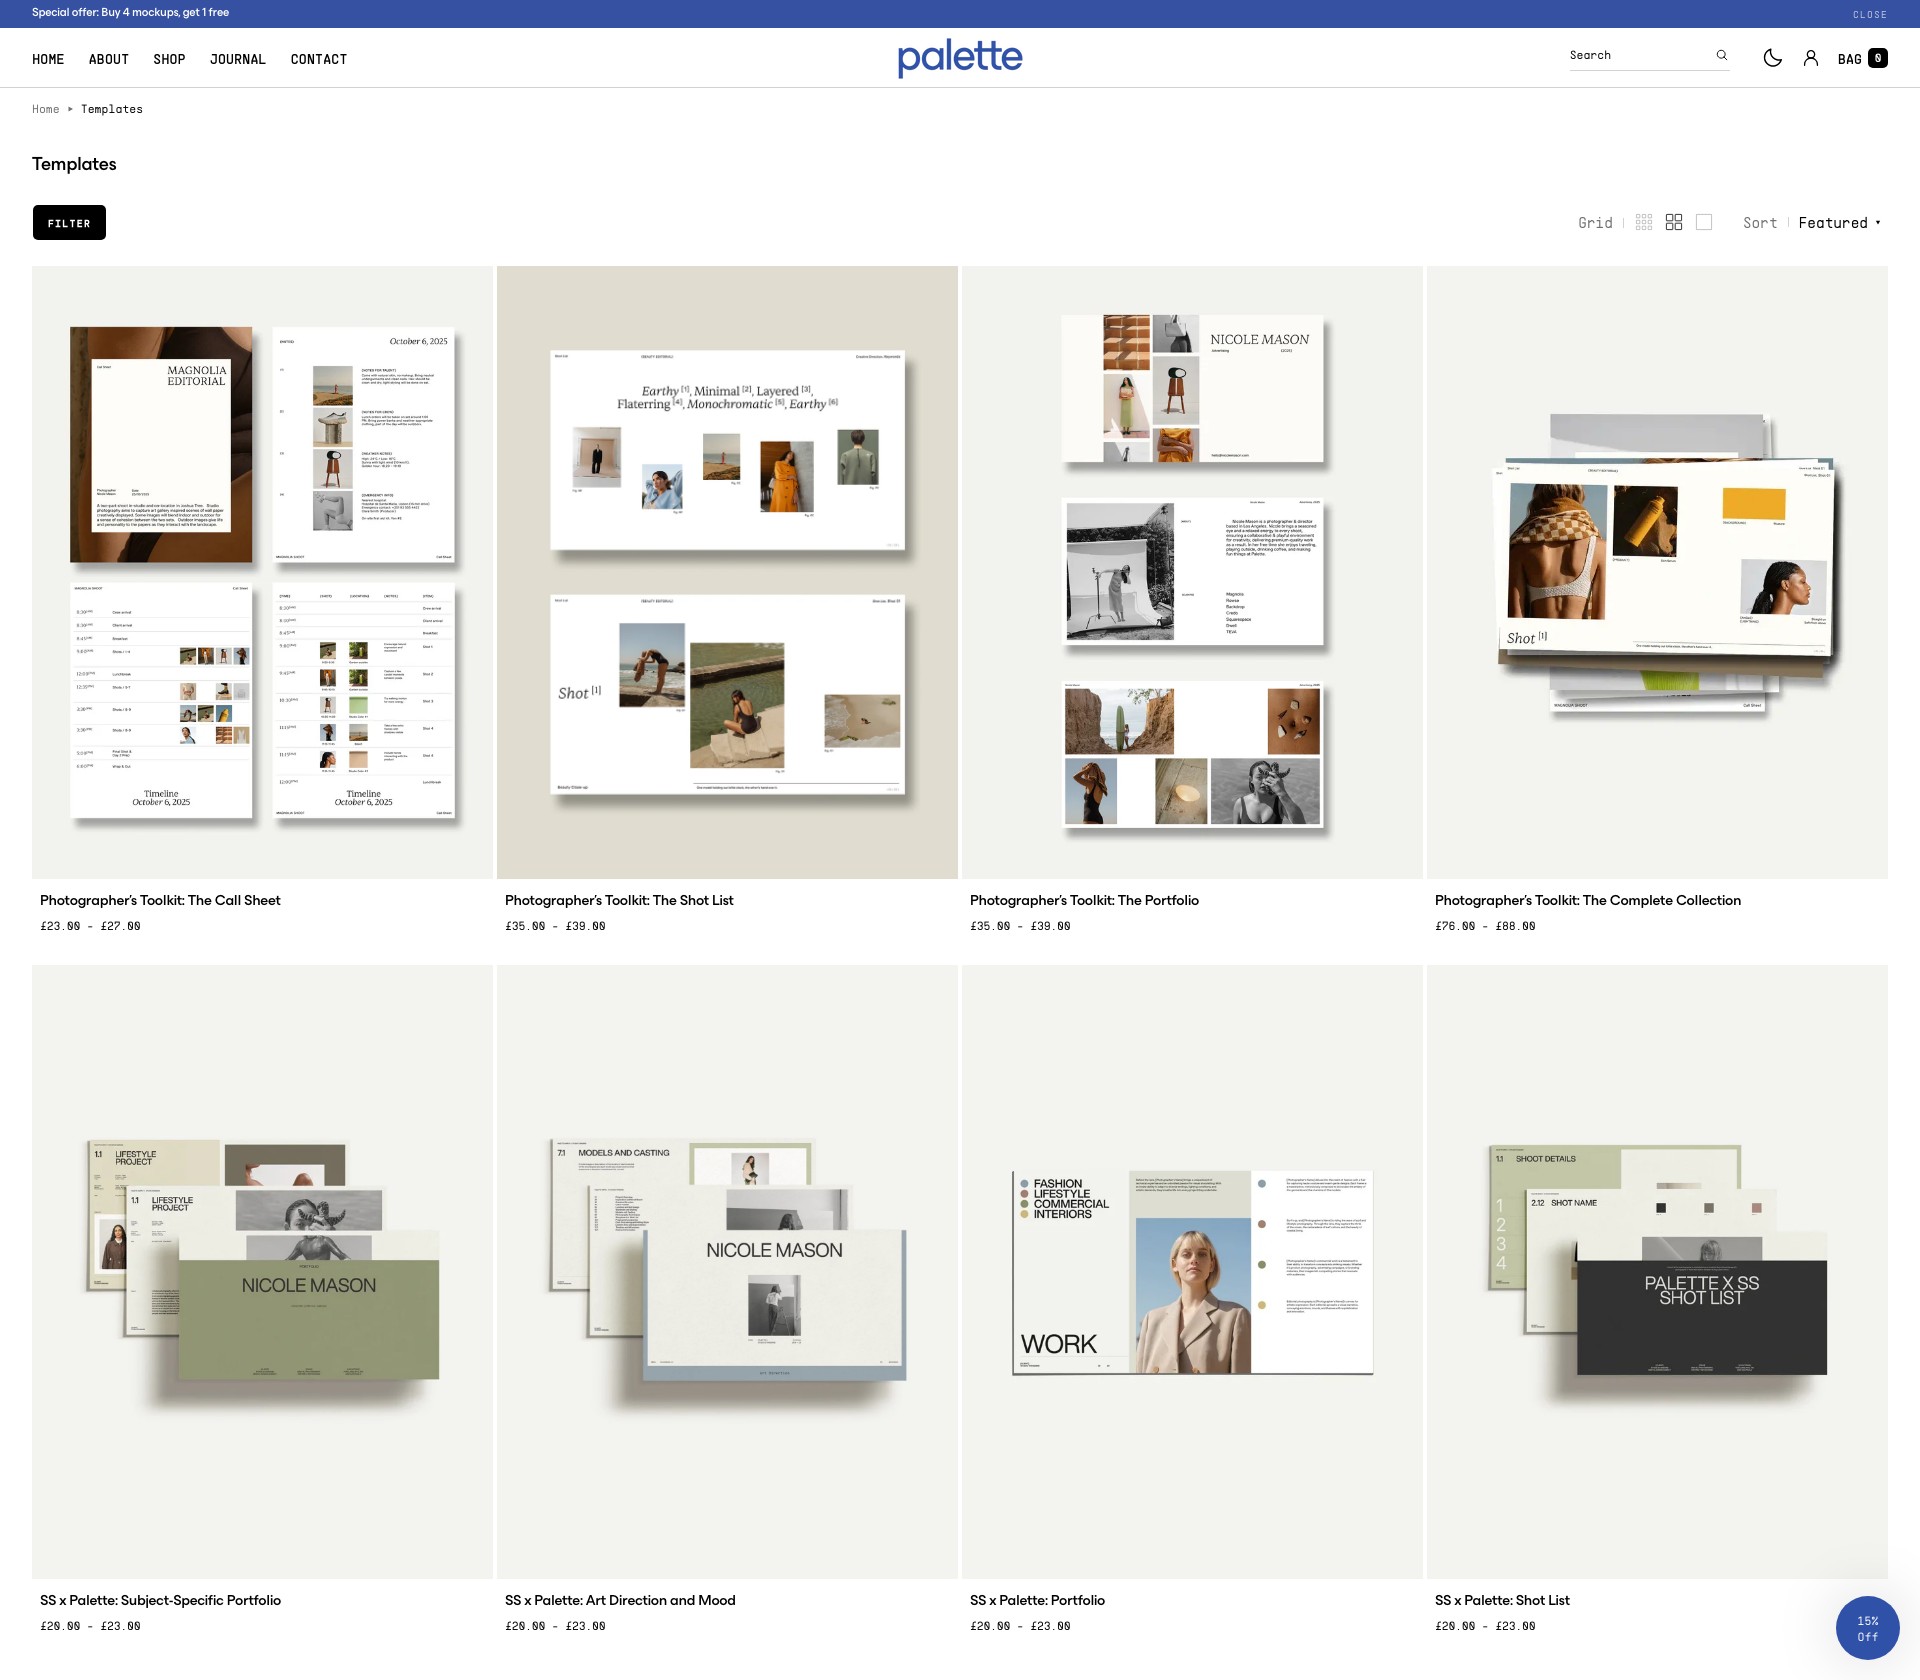The width and height of the screenshot is (1920, 1680).
Task: Open The Portfolio toolkit product thumbnail
Action: pos(1192,572)
